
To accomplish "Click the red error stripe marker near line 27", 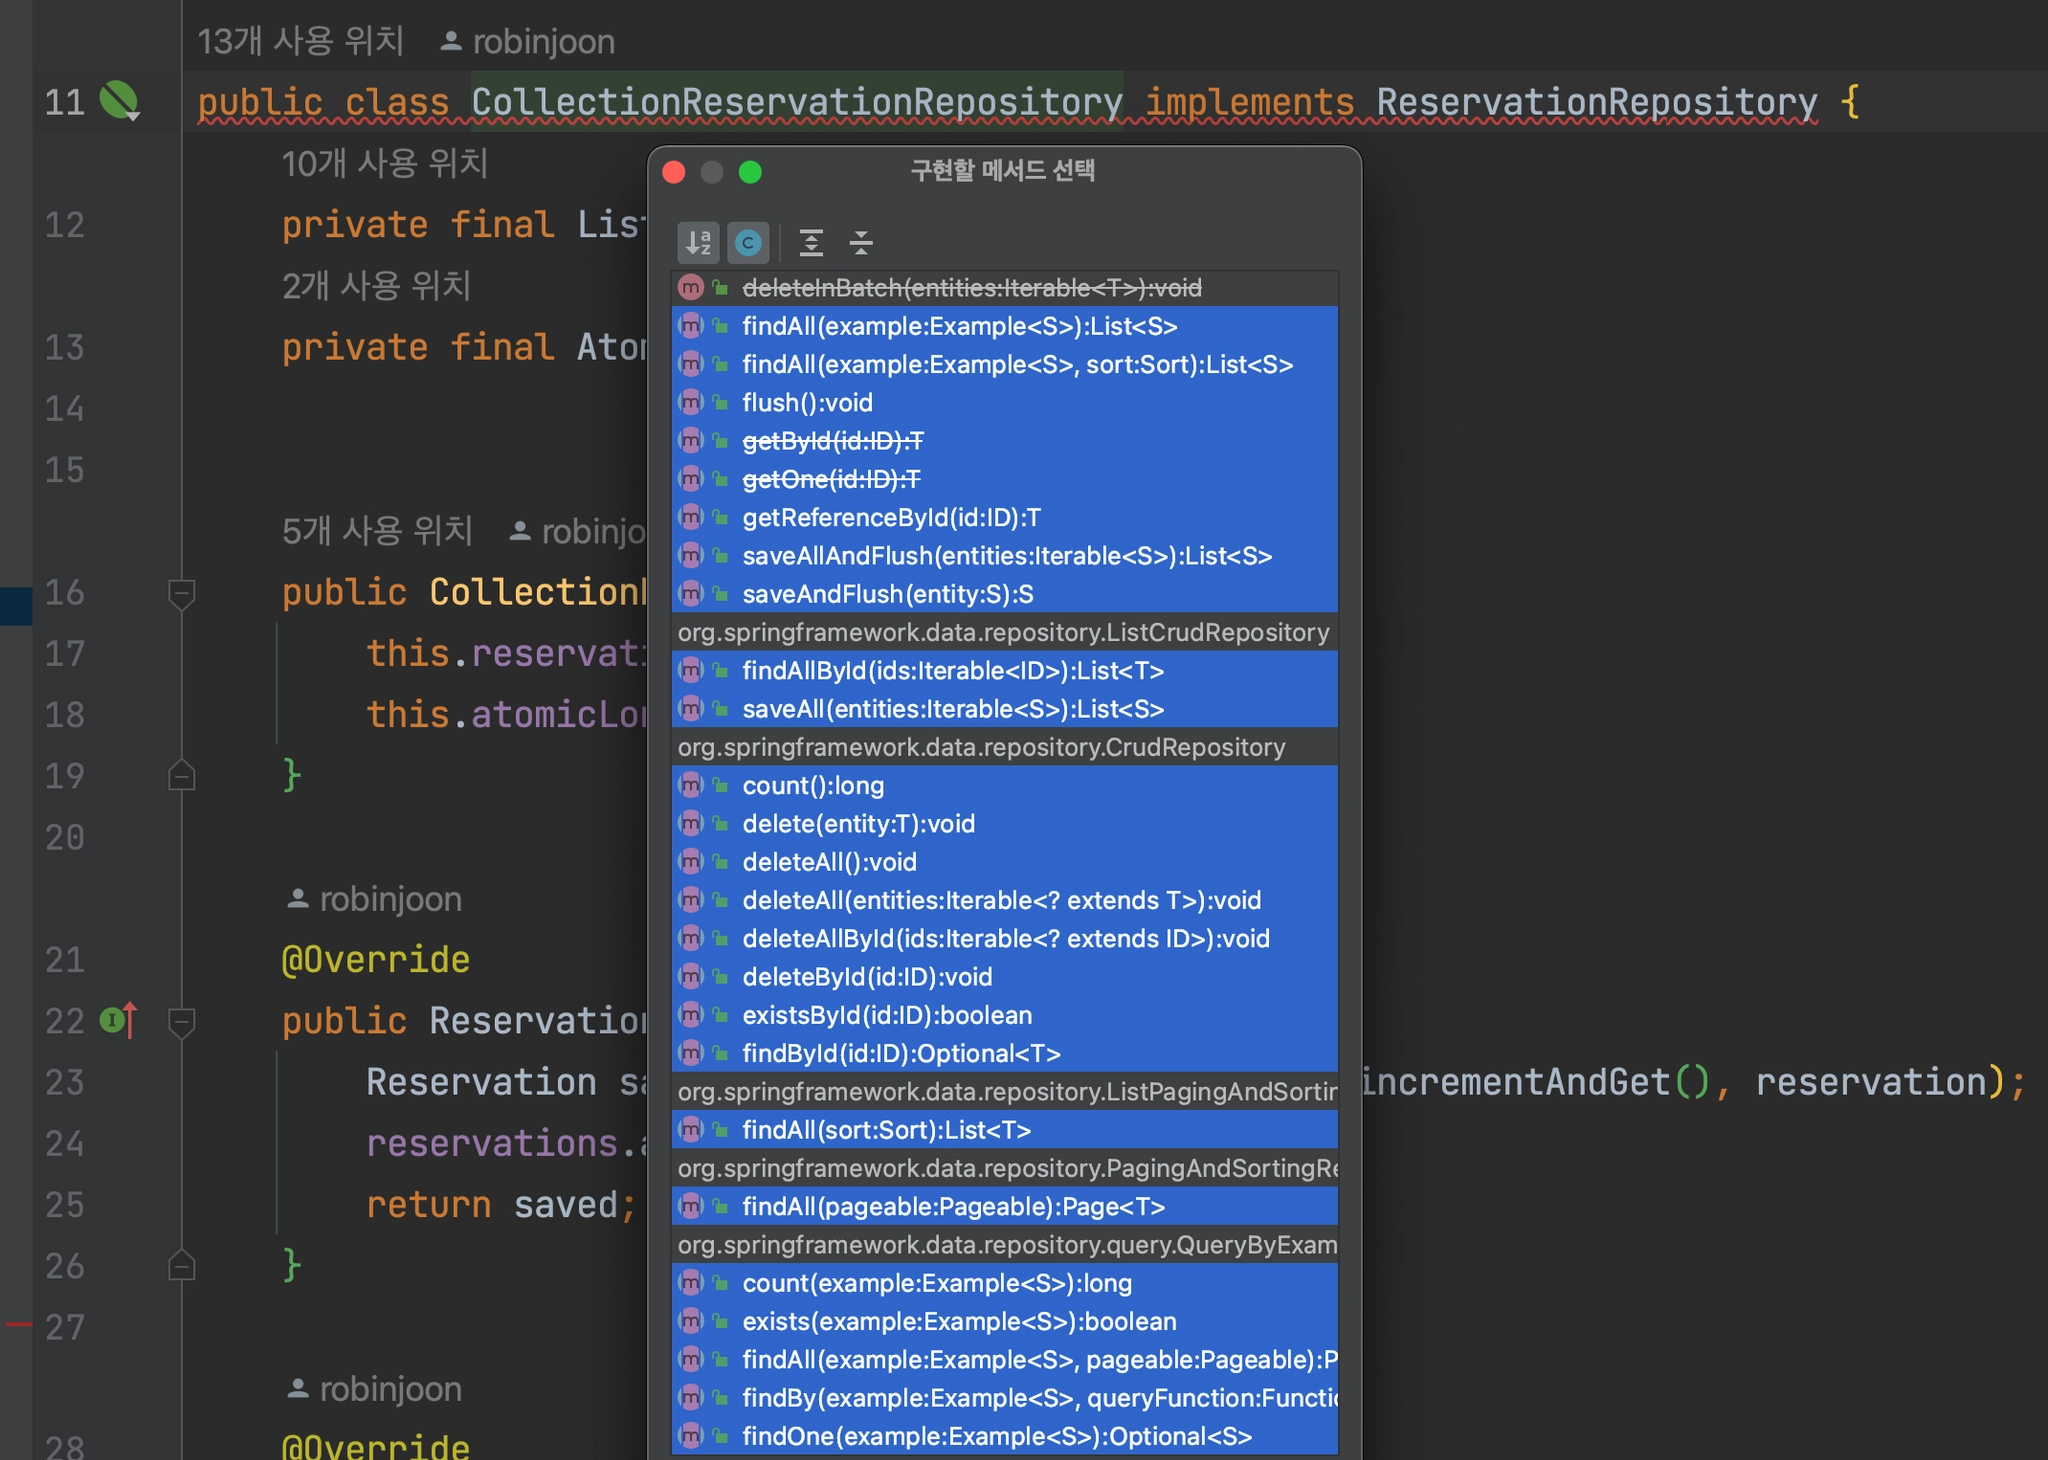I will coord(18,1324).
